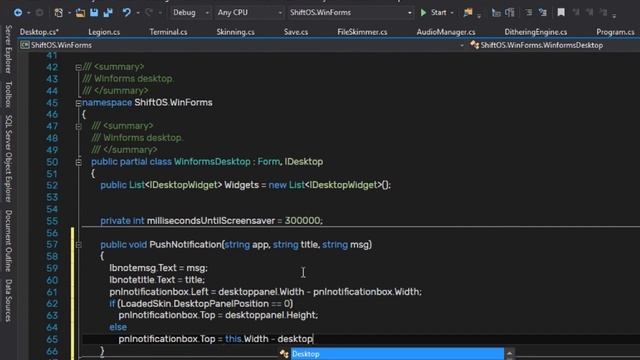Image resolution: width=640 pixels, height=360 pixels.
Task: Click the Open File folder icon
Action: (80, 13)
